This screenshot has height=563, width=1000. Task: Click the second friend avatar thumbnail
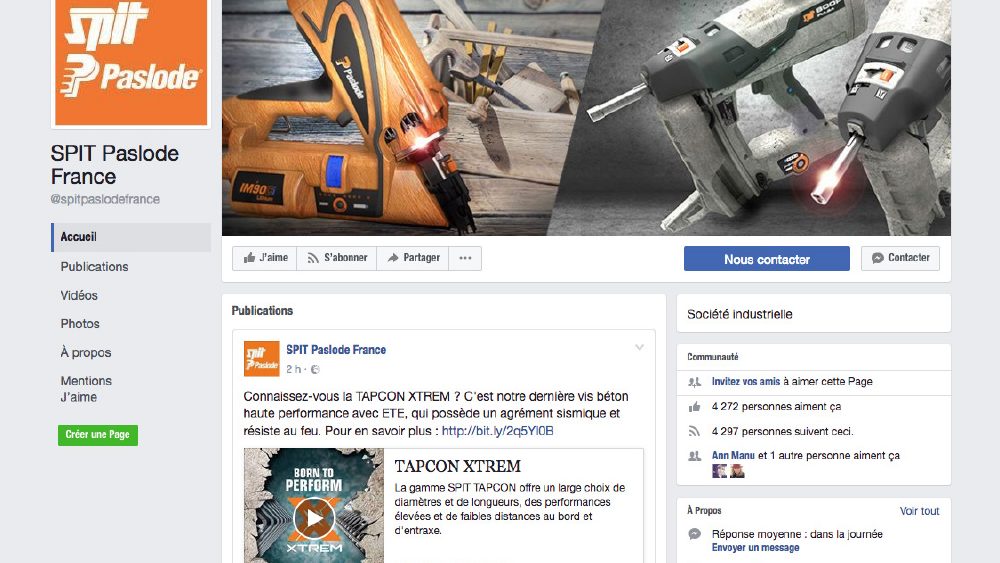pos(737,471)
